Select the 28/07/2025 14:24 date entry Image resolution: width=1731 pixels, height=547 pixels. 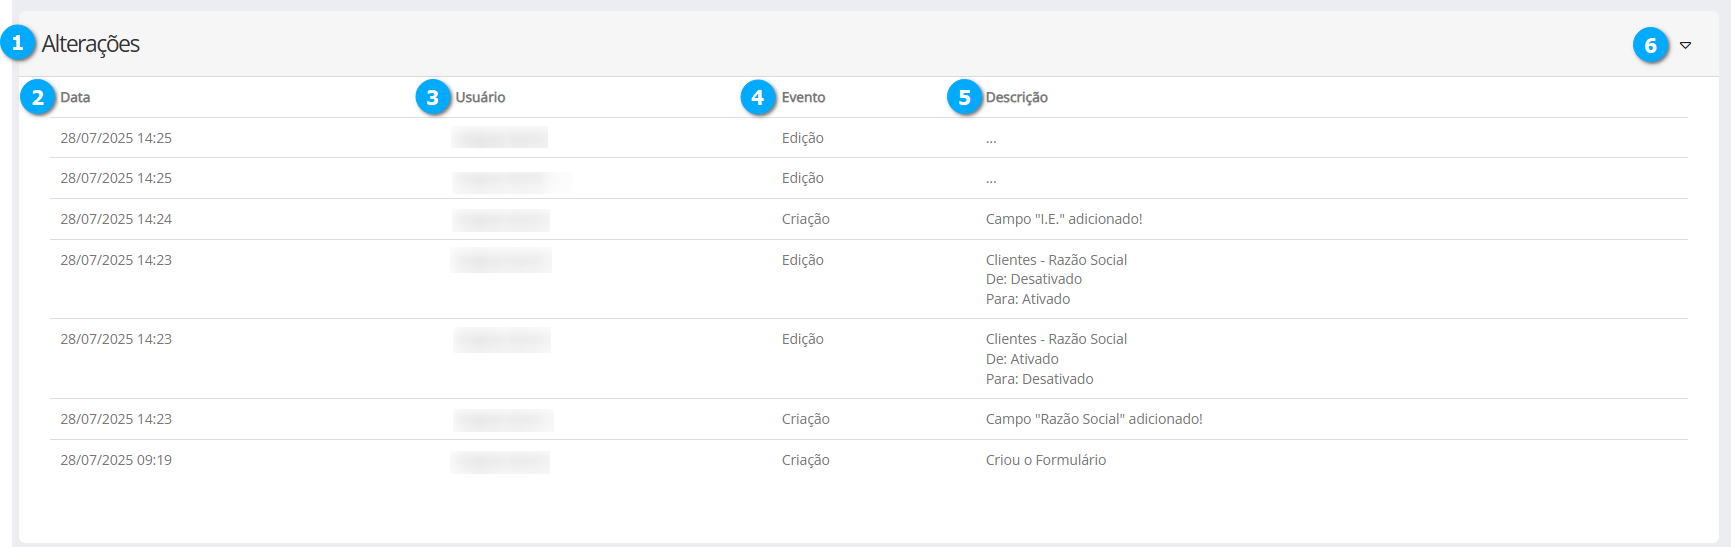point(116,219)
